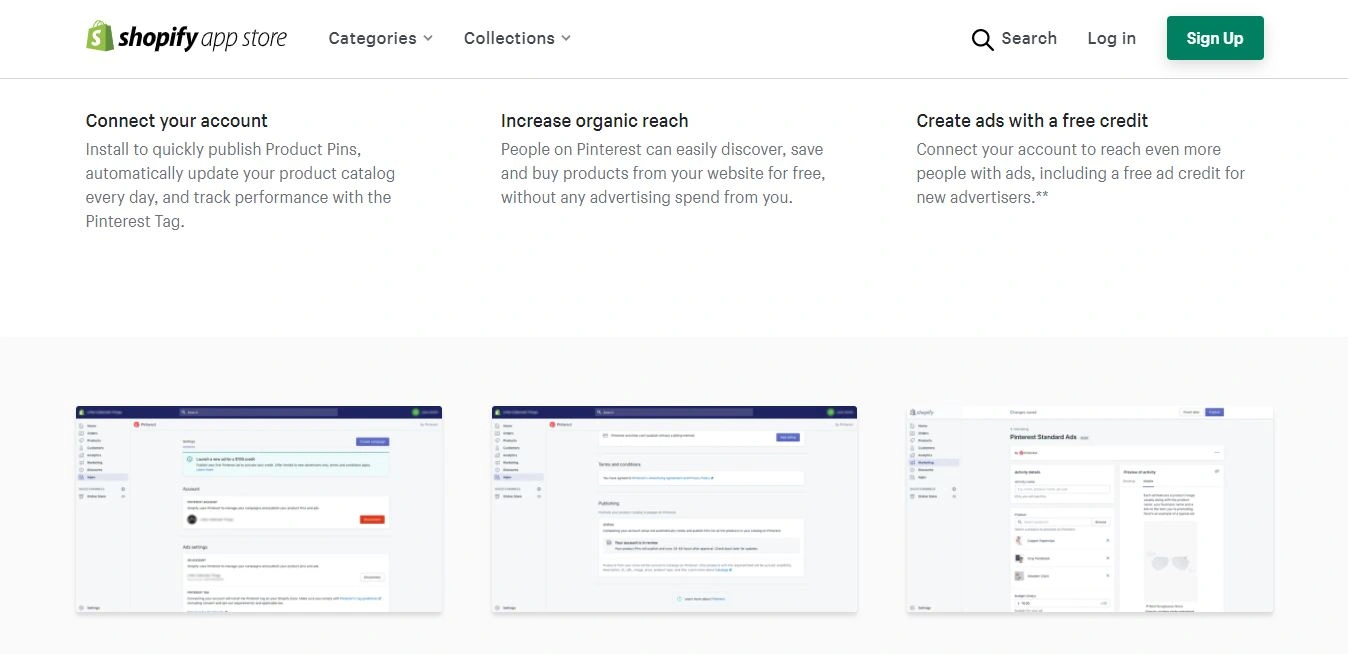Click the paragraph about publishing Product Pins
Screen dimensions: 1348x654
(x=240, y=185)
